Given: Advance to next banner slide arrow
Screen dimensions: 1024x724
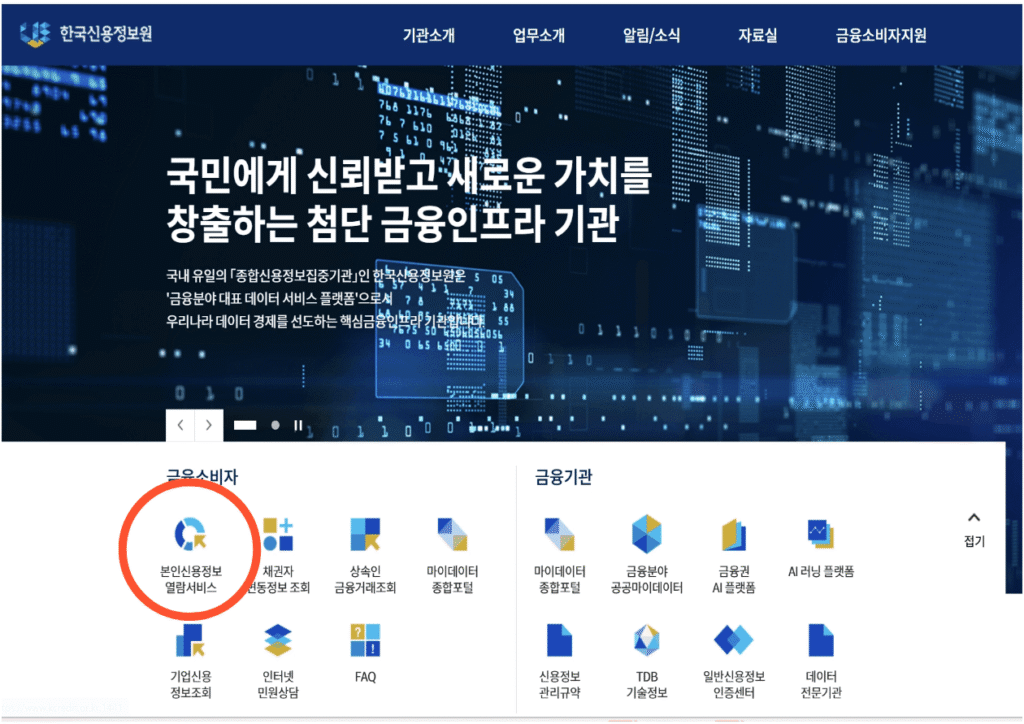Looking at the screenshot, I should pos(208,425).
